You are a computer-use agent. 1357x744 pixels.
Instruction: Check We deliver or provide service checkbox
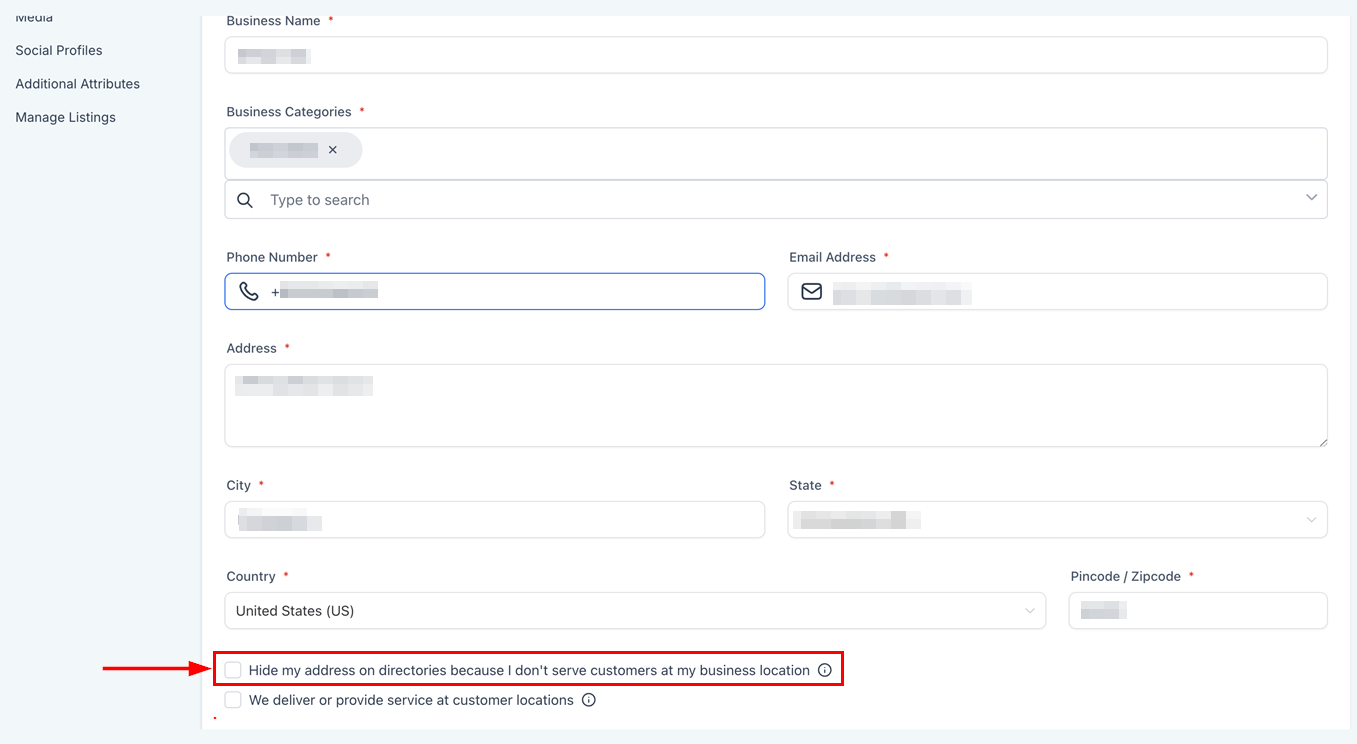[233, 700]
